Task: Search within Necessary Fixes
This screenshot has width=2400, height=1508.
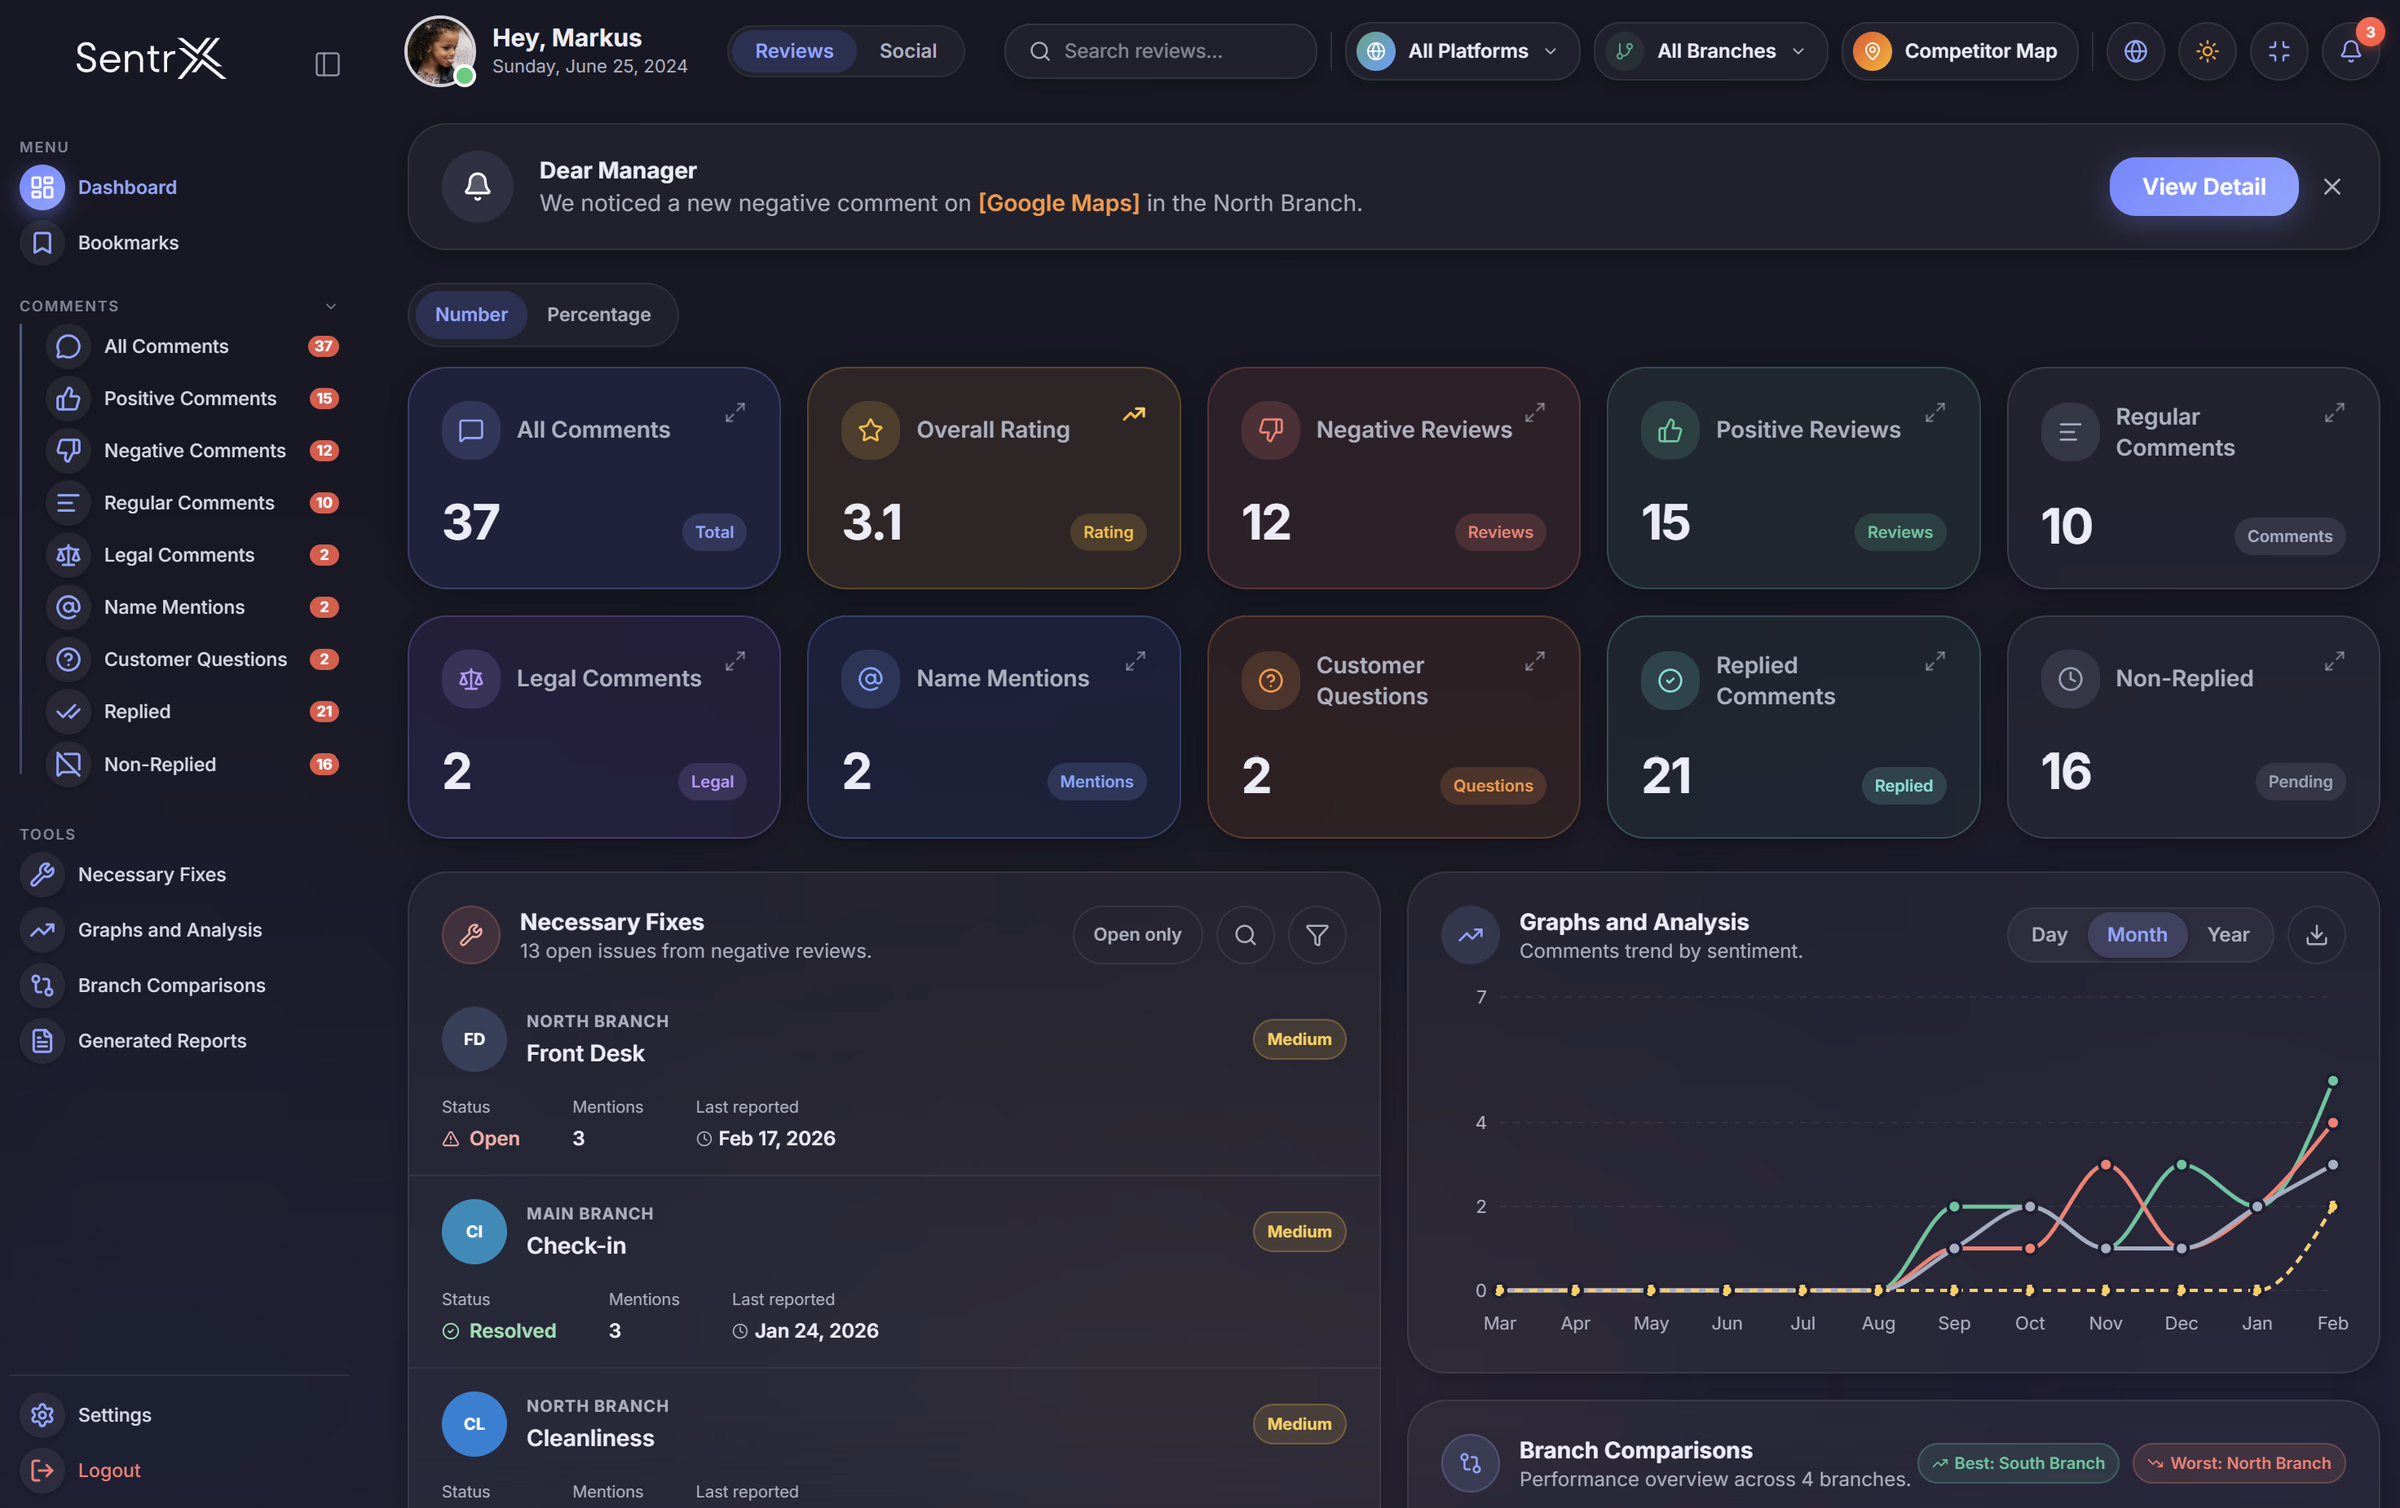Action: (x=1245, y=934)
